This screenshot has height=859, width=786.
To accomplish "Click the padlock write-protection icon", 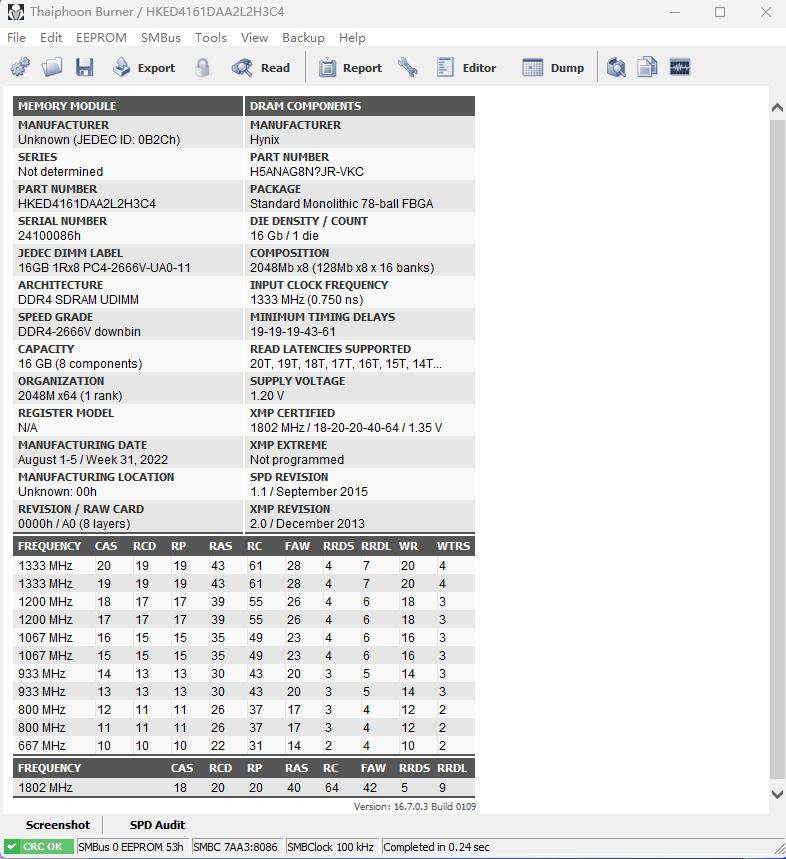I will pos(202,67).
